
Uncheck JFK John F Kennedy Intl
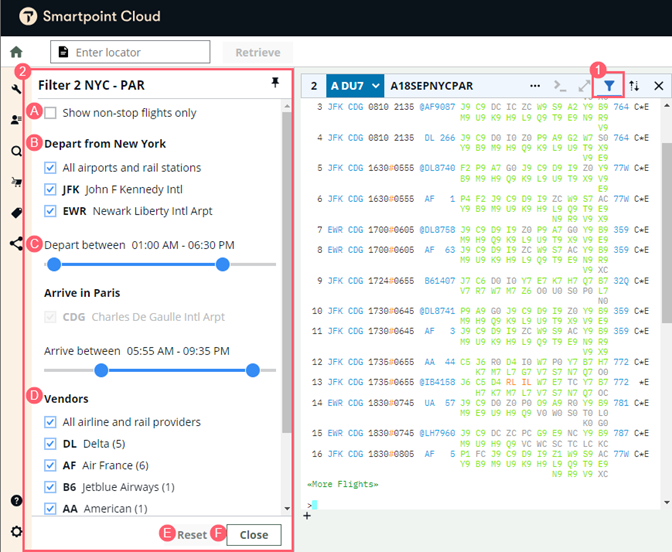[50, 189]
